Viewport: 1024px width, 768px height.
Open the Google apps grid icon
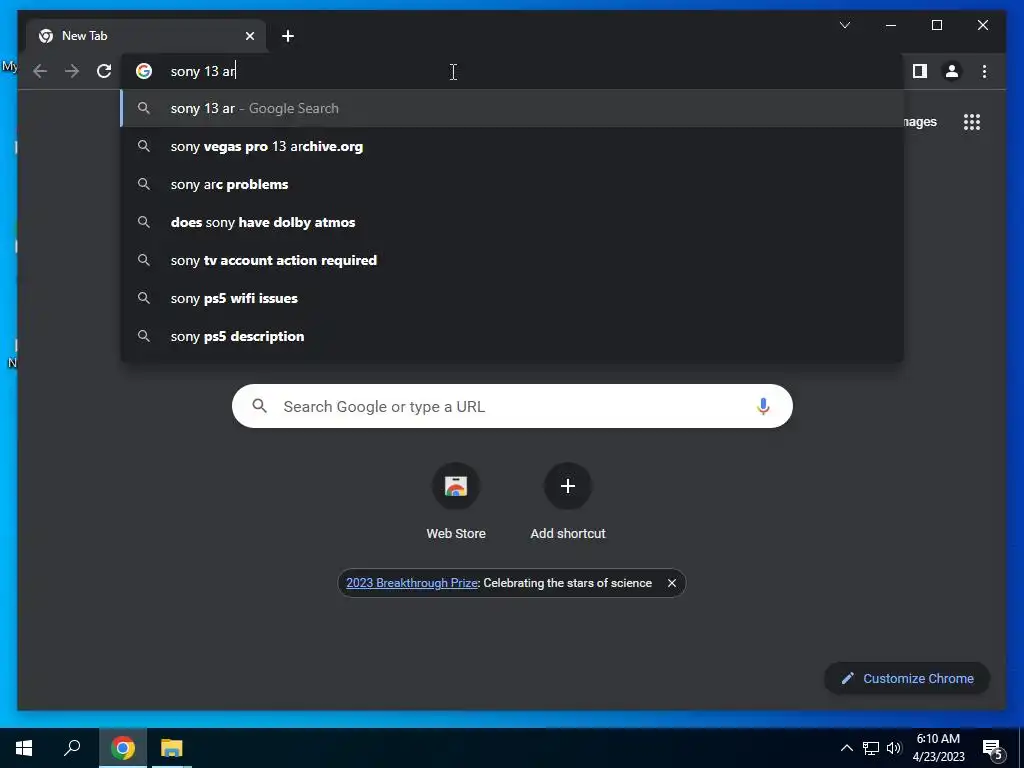pos(972,122)
